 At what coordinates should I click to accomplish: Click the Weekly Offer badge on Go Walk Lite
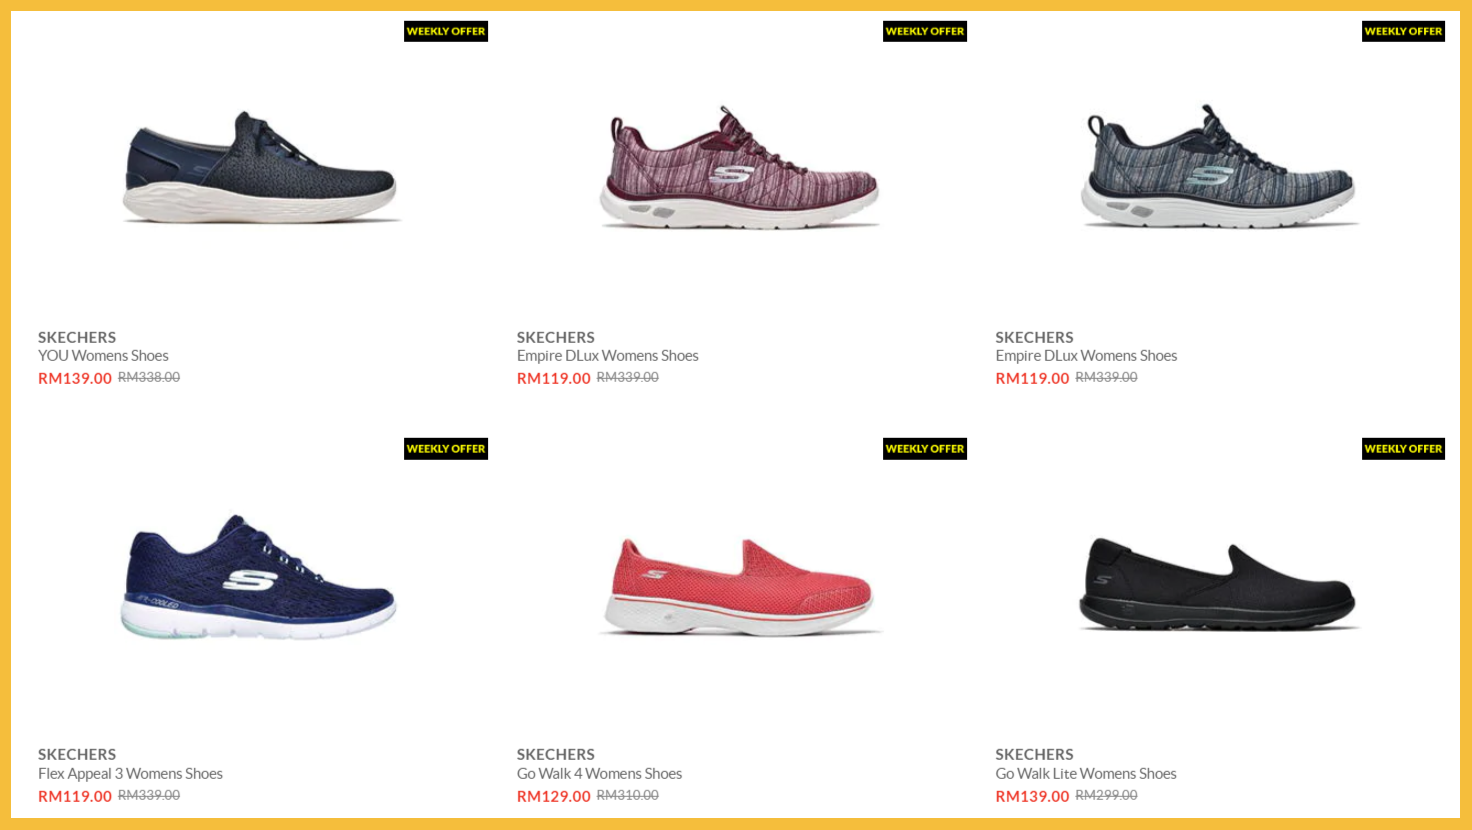coord(1403,449)
